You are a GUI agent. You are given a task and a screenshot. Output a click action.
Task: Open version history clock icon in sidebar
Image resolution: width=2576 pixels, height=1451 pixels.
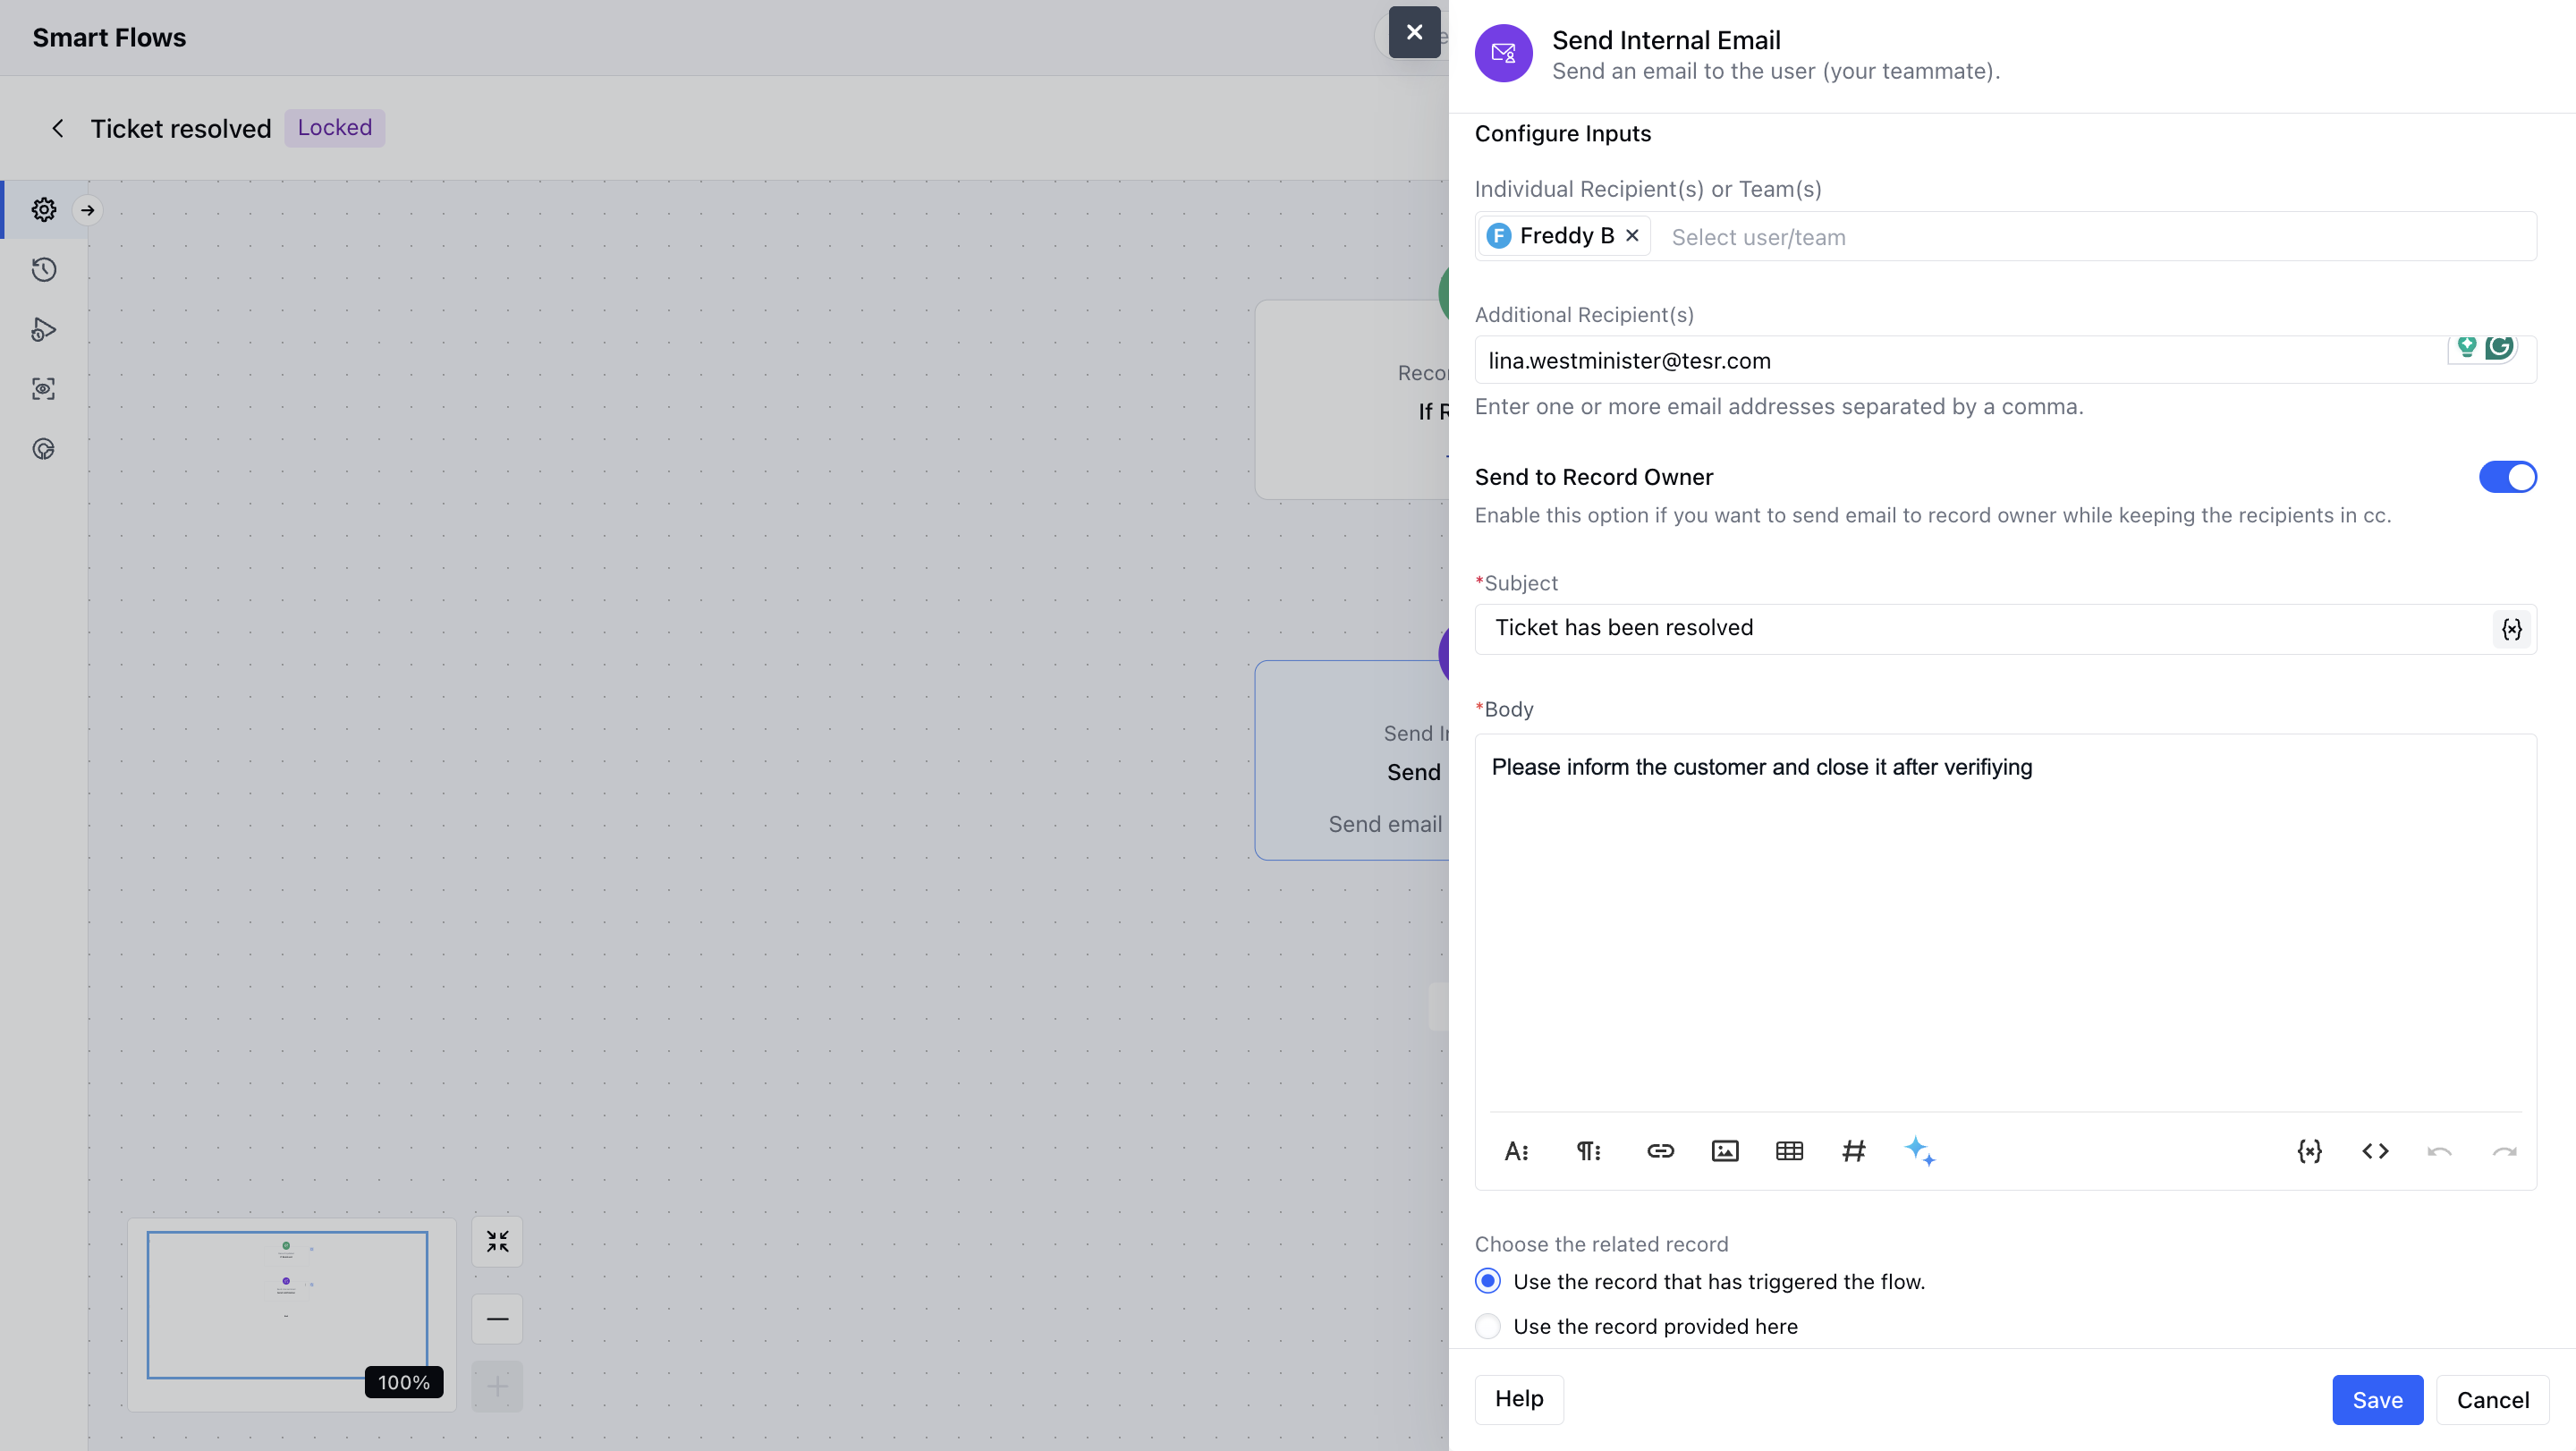click(x=43, y=270)
